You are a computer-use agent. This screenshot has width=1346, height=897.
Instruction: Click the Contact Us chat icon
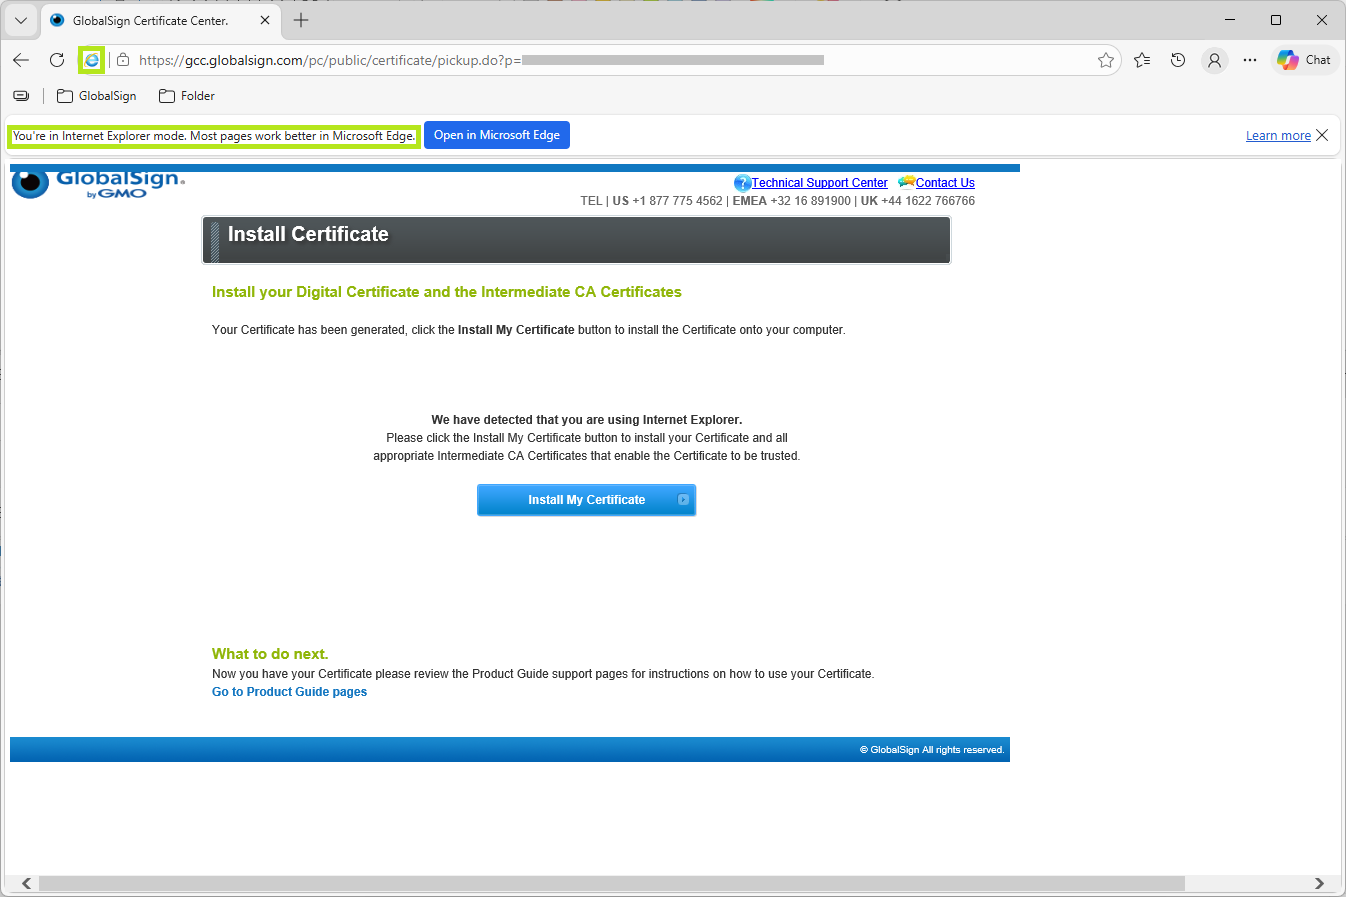tap(906, 182)
